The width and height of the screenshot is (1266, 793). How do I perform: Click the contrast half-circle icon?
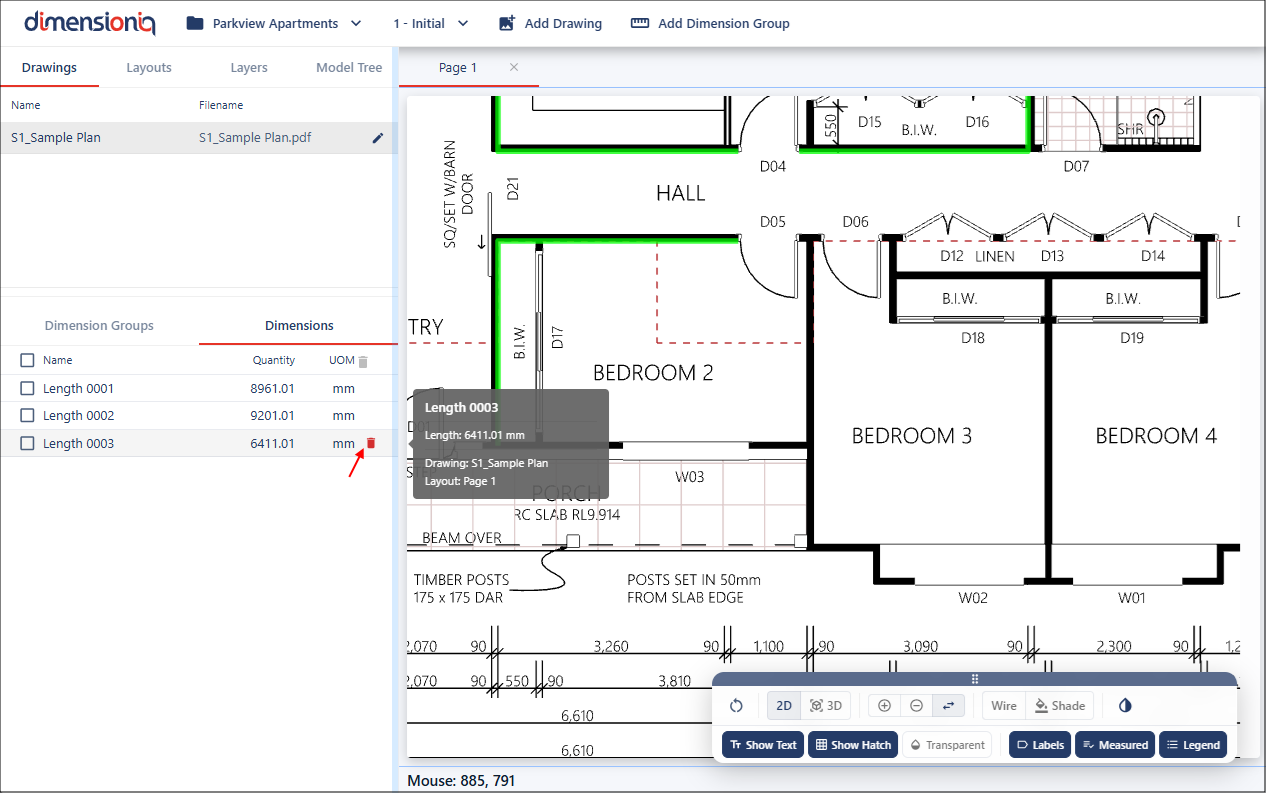(x=1125, y=706)
